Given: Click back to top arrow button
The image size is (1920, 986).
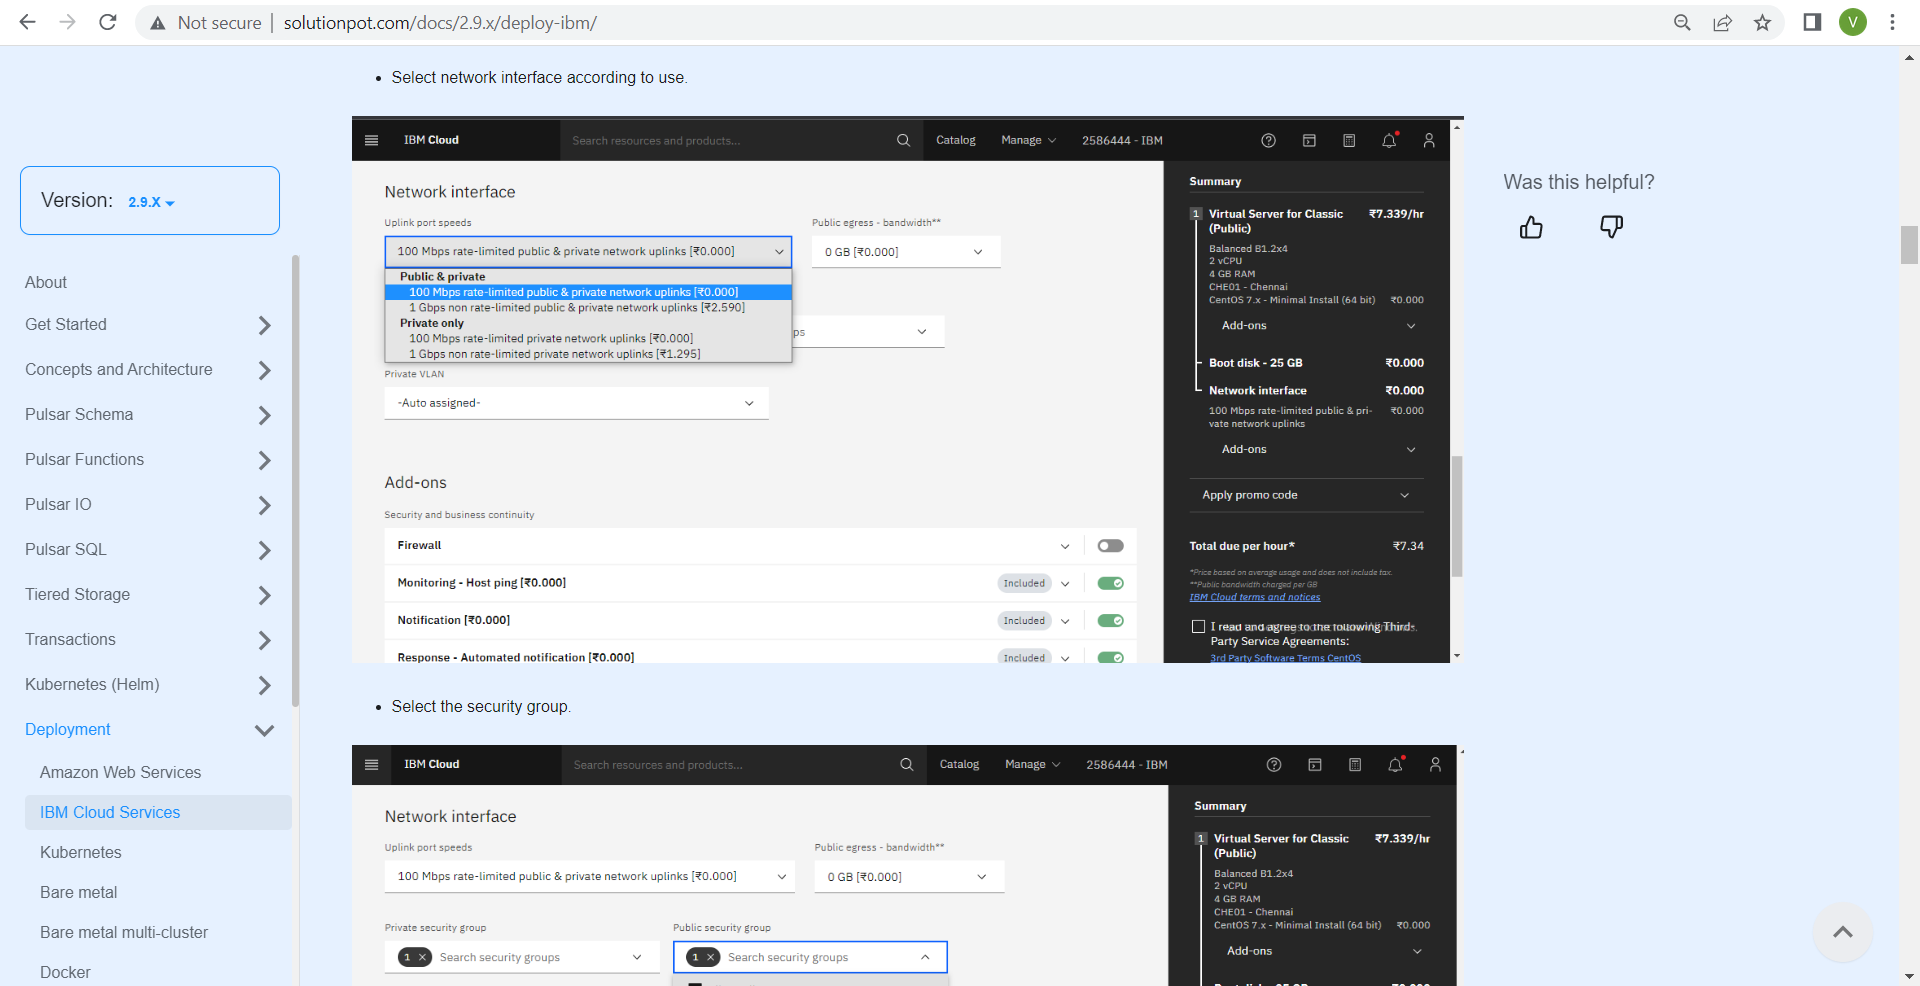Looking at the screenshot, I should pyautogui.click(x=1843, y=932).
